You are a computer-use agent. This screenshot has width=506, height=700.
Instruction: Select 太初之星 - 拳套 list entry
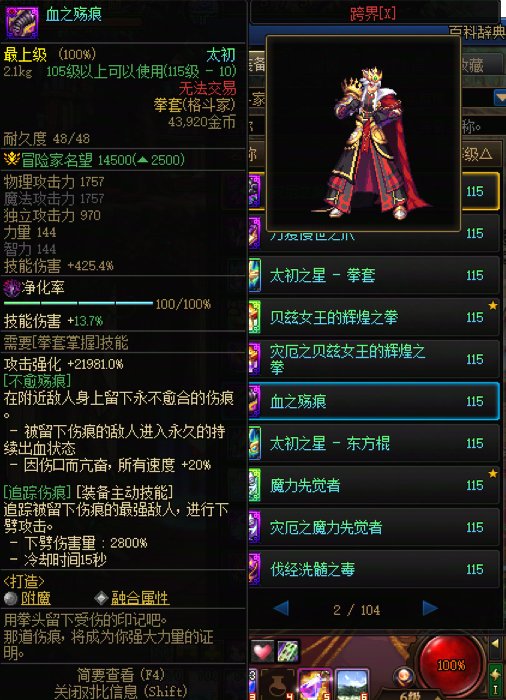[373, 275]
